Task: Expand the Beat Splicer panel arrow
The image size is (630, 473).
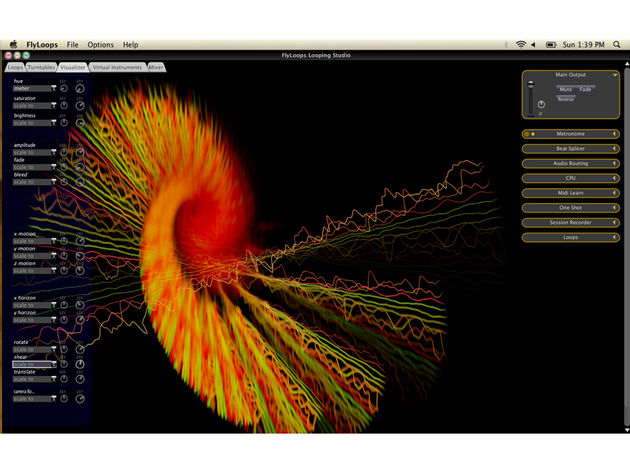Action: point(614,149)
